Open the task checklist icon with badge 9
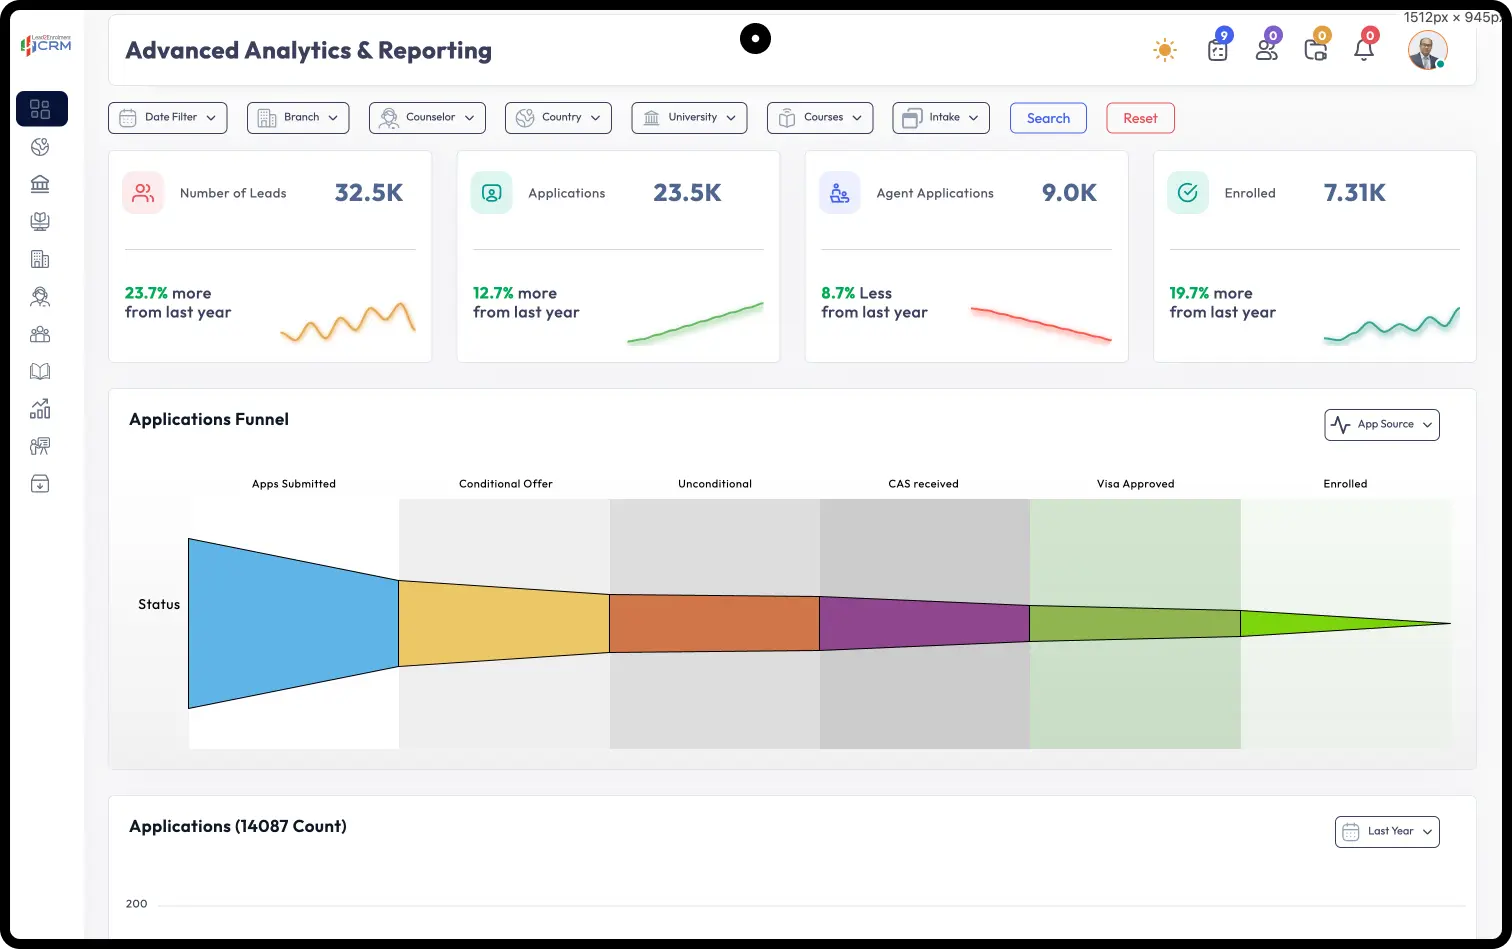1512x949 pixels. (x=1217, y=48)
